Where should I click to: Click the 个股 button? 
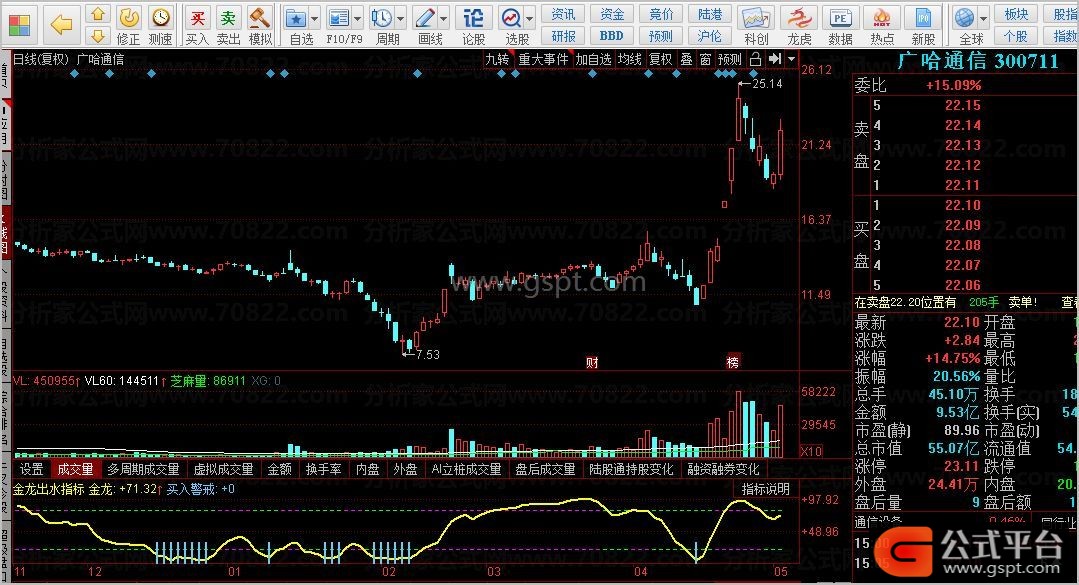(x=1016, y=36)
